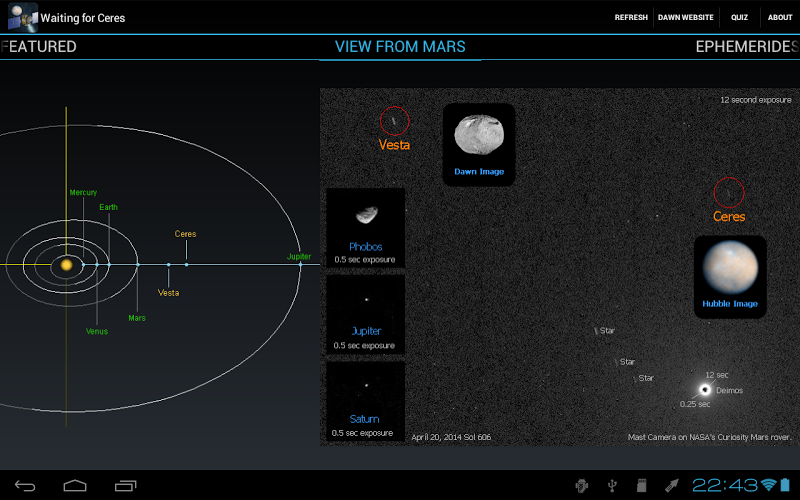Tap the red circle marking Ceres
The image size is (800, 500).
click(x=729, y=192)
